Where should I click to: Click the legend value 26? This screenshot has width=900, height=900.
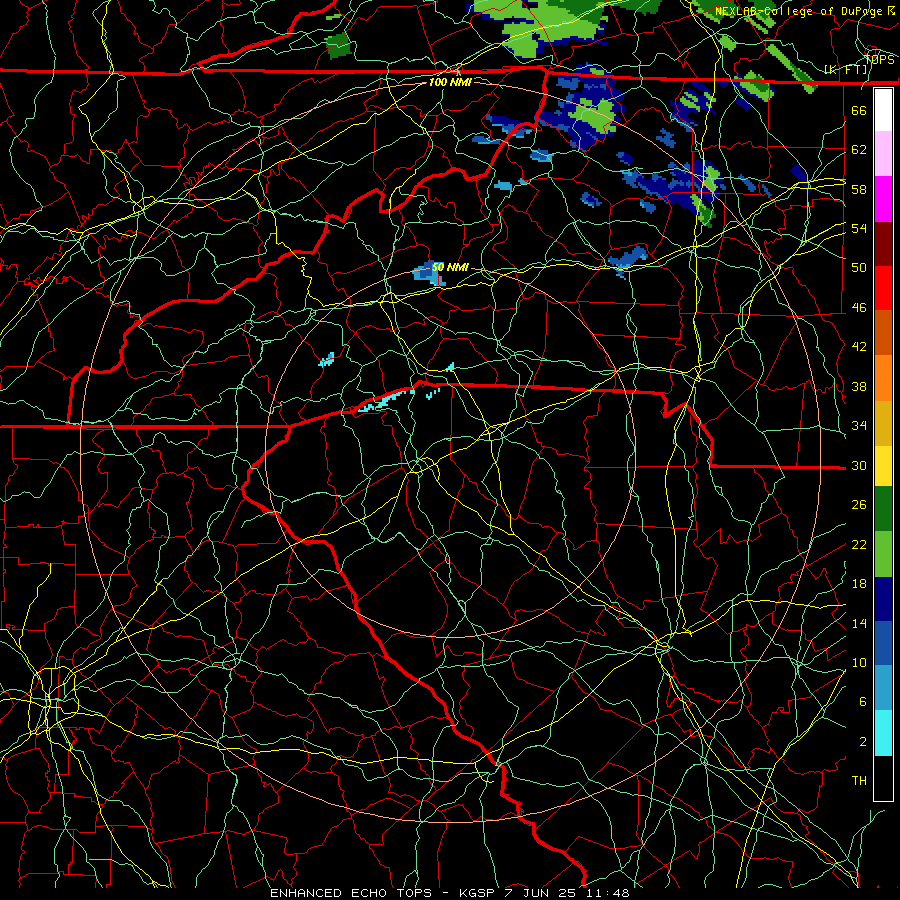(x=859, y=505)
